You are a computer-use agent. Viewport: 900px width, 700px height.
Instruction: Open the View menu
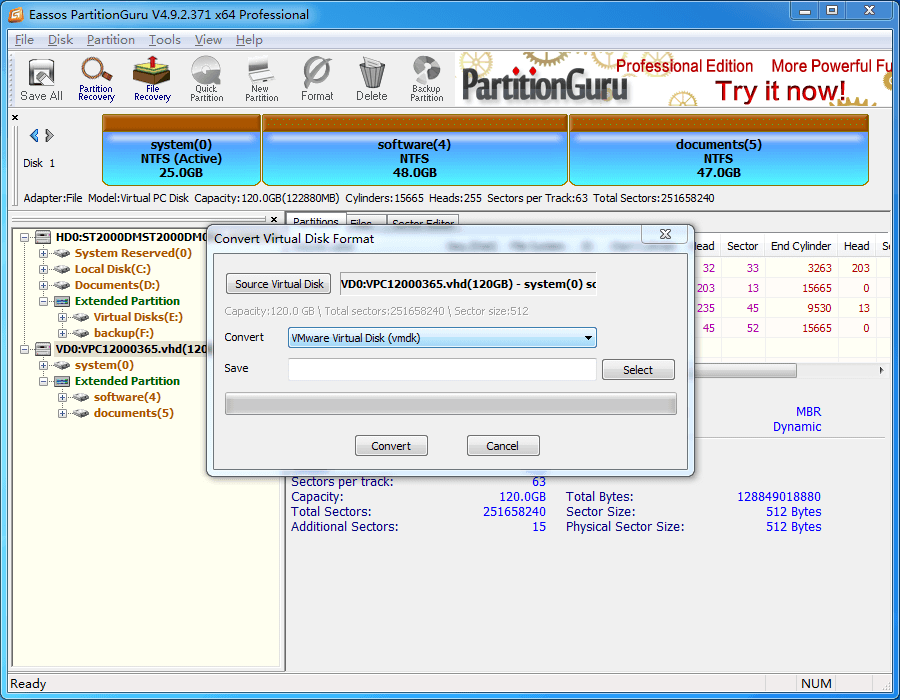point(208,40)
